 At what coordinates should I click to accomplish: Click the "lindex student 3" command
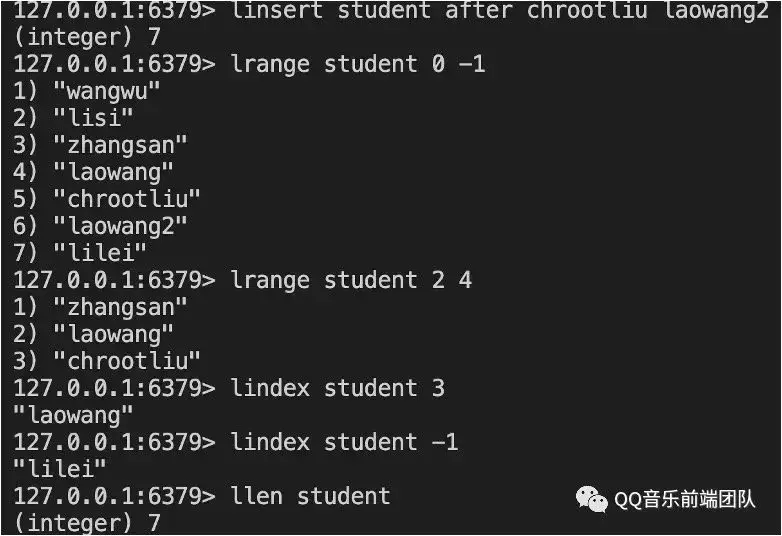(338, 388)
